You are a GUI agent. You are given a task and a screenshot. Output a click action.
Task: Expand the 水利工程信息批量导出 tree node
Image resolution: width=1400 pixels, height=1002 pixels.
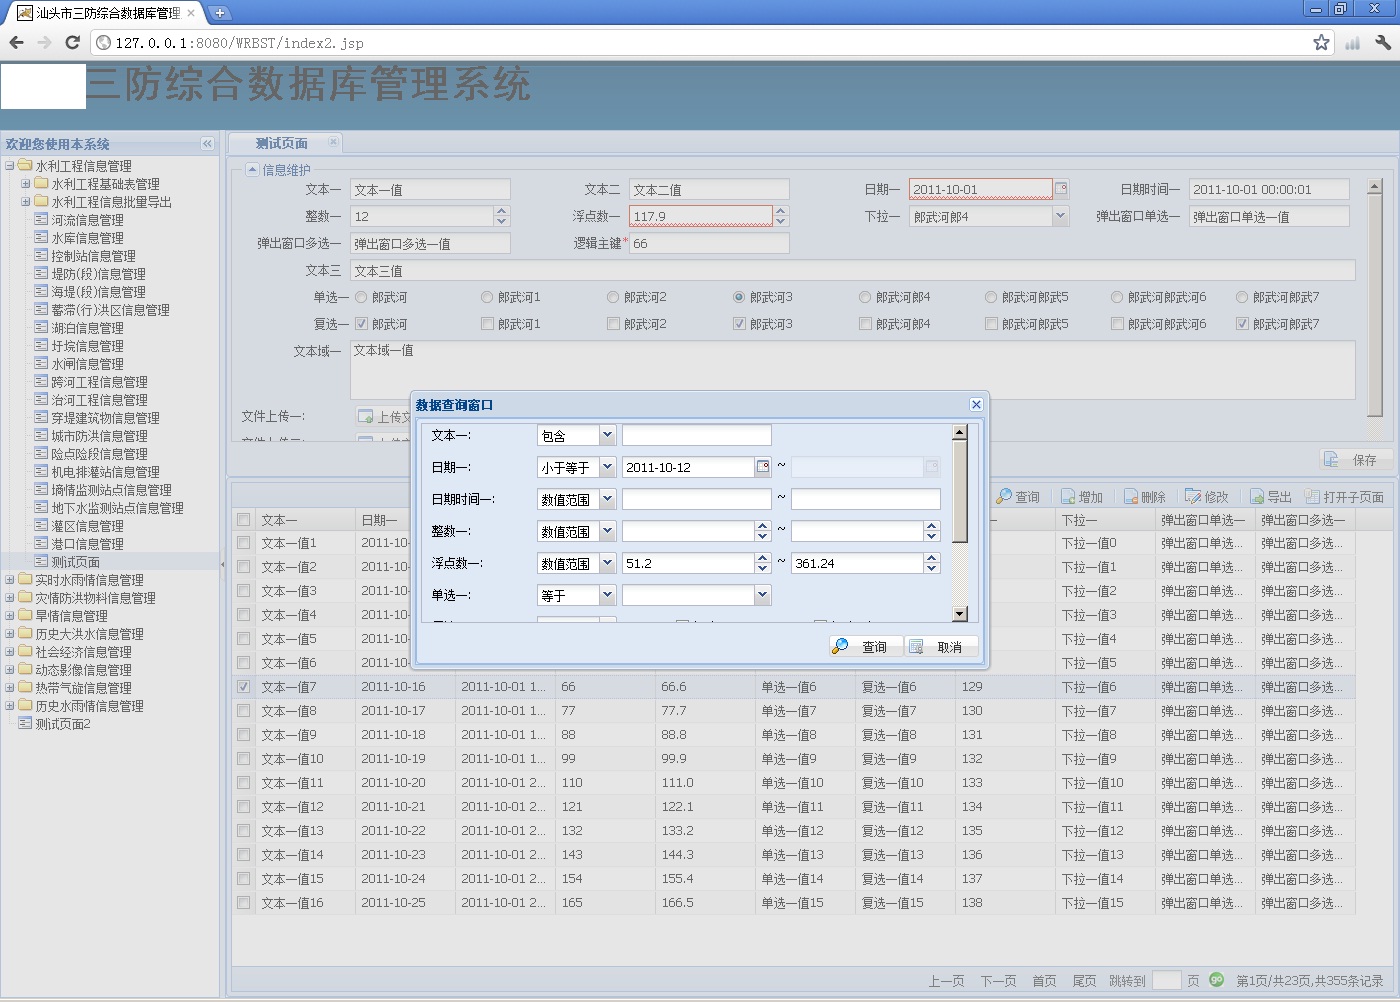coord(26,202)
